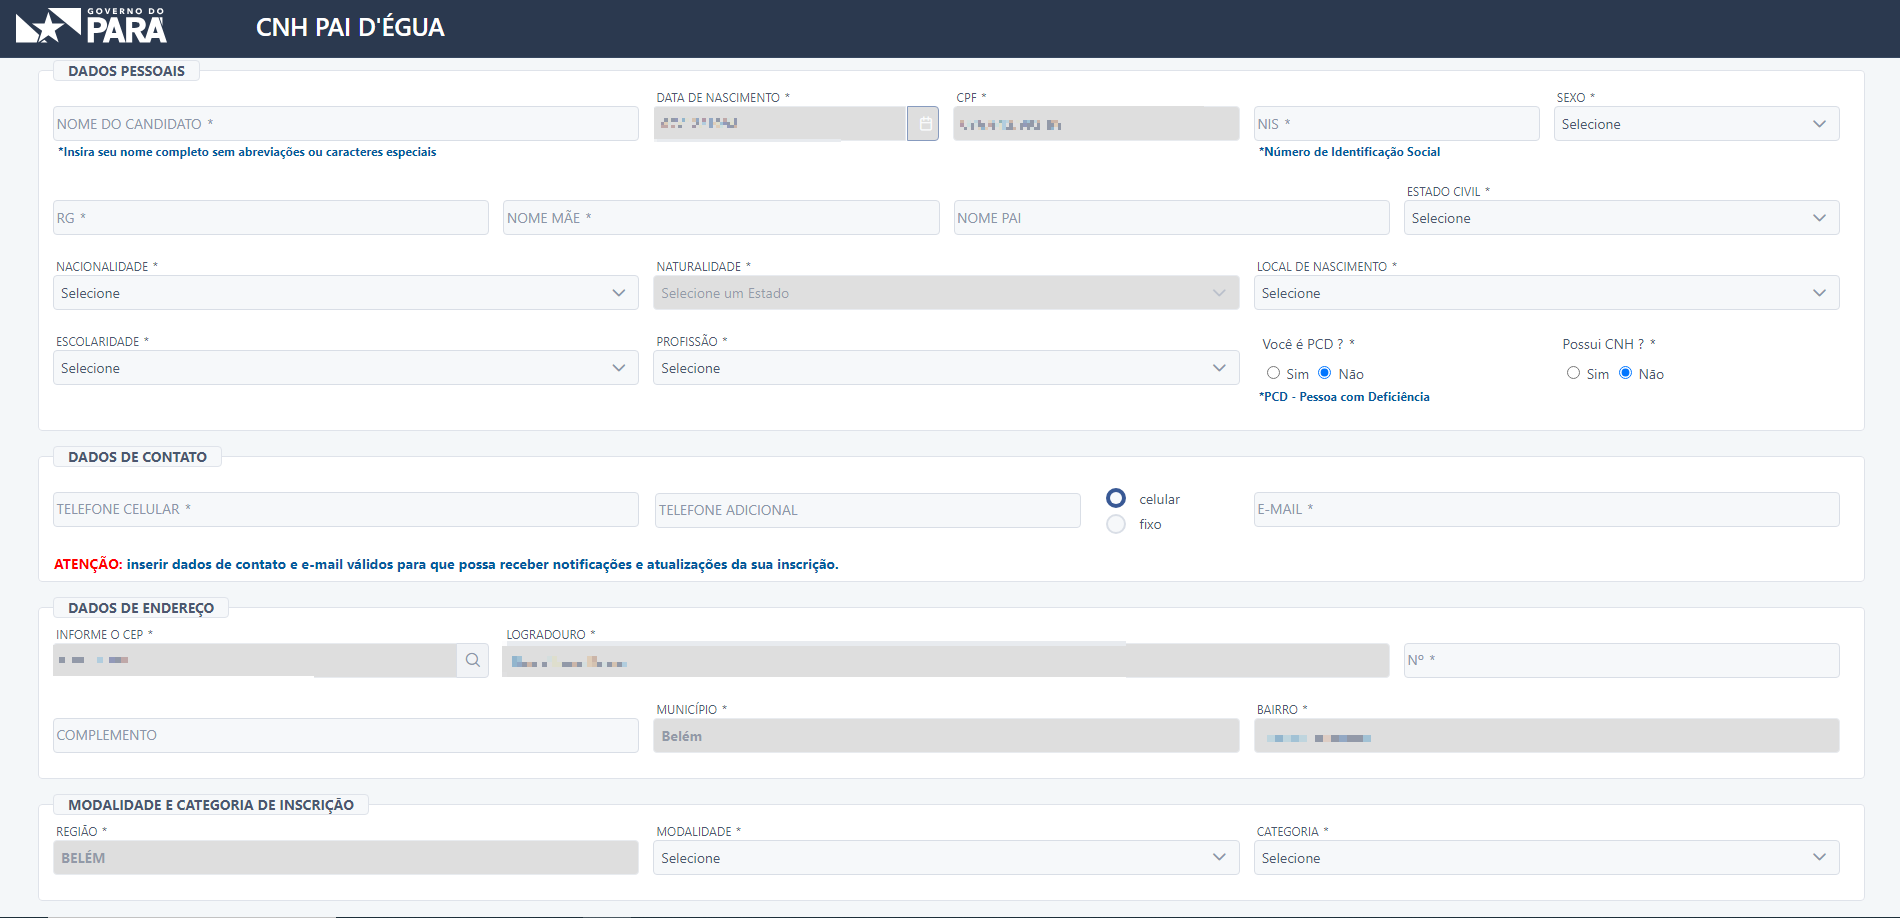Viewport: 1900px width, 918px height.
Task: Expand the Estado Civil dropdown
Action: [1620, 218]
